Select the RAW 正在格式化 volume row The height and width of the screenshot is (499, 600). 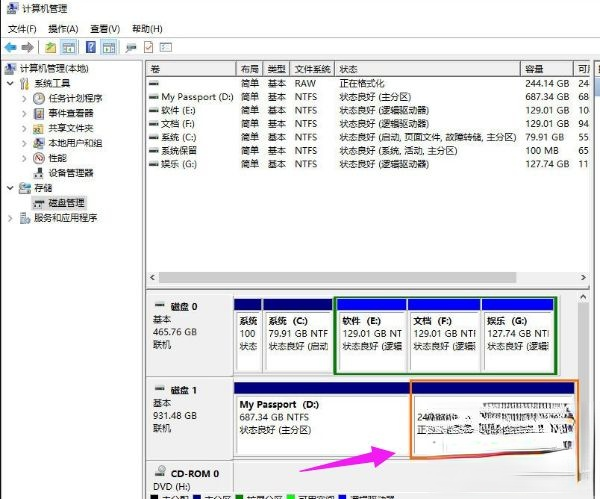click(x=367, y=83)
